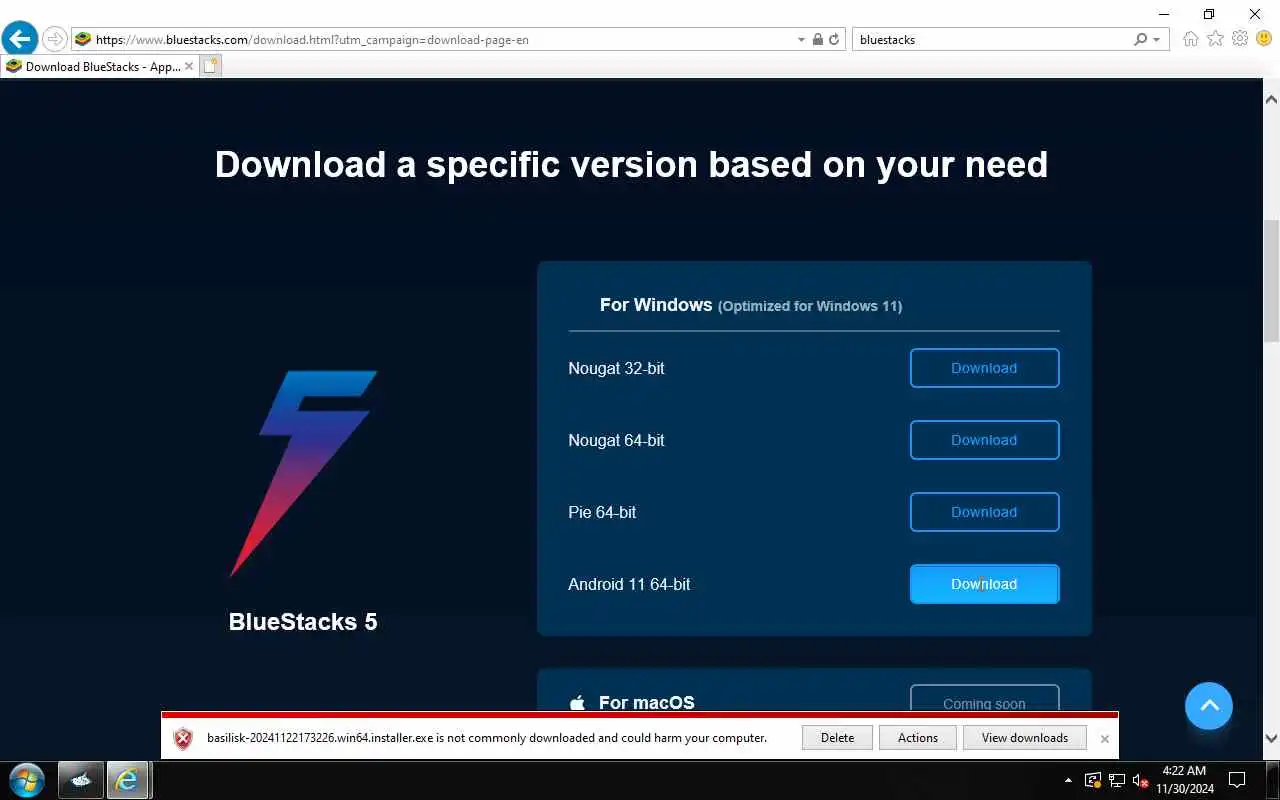Click the Pie 64-bit label
Screen dimensions: 1280x800
coord(602,512)
